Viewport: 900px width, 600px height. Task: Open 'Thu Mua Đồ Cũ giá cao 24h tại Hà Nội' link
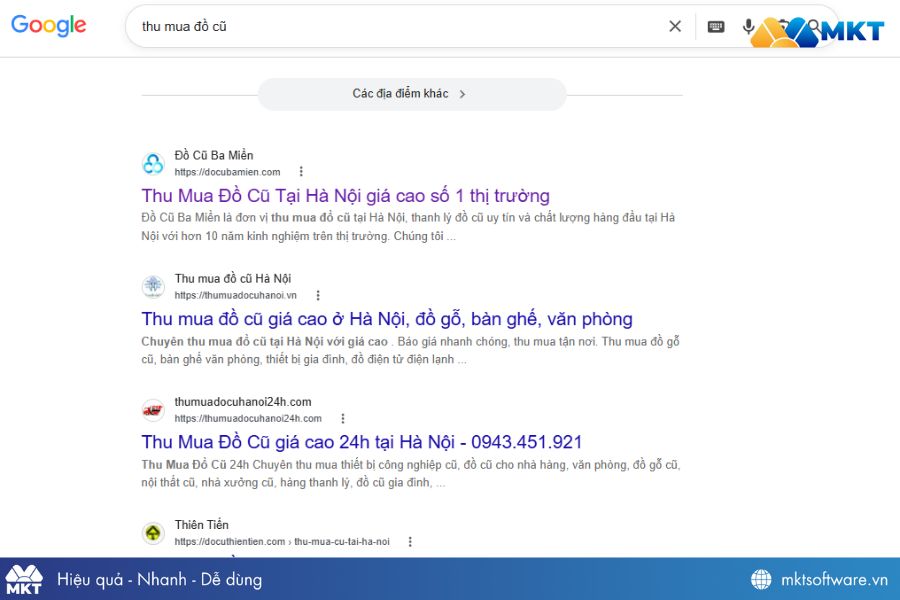(x=362, y=442)
